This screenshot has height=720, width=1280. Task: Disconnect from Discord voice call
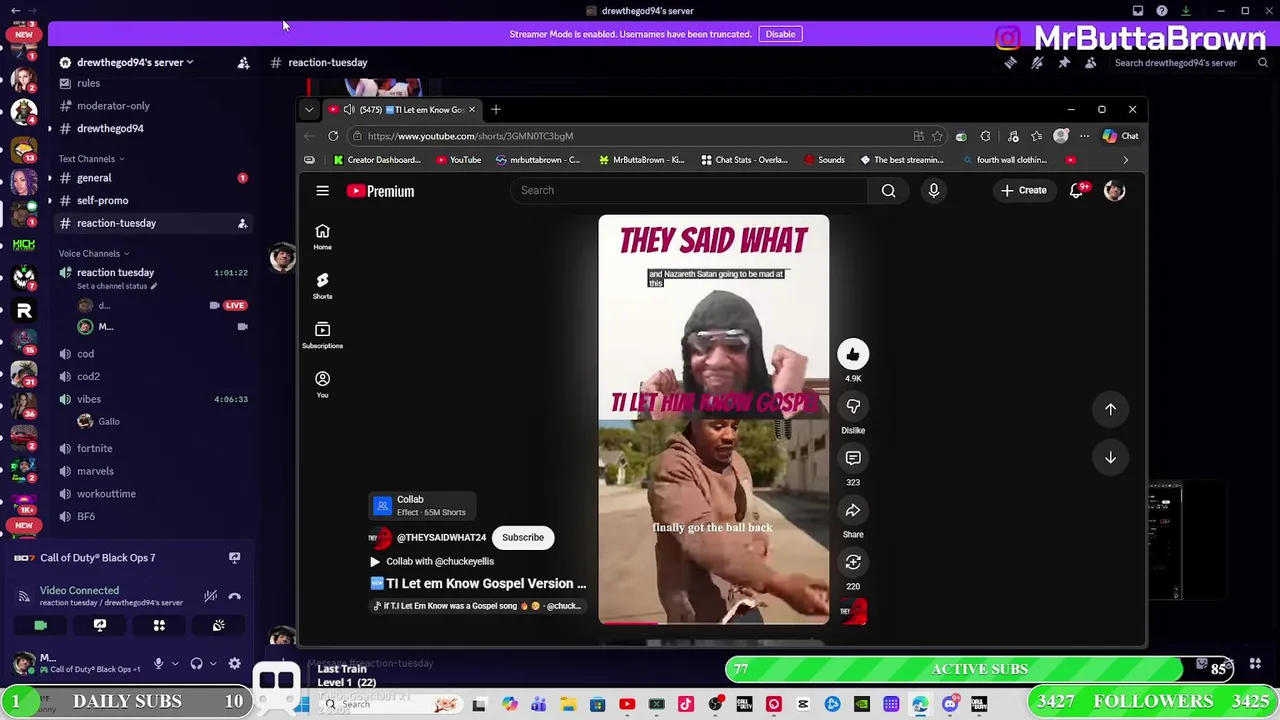point(234,596)
